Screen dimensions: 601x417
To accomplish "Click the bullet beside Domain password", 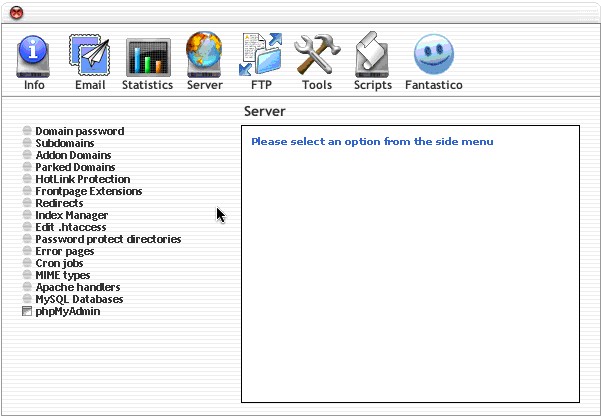I will coord(27,132).
